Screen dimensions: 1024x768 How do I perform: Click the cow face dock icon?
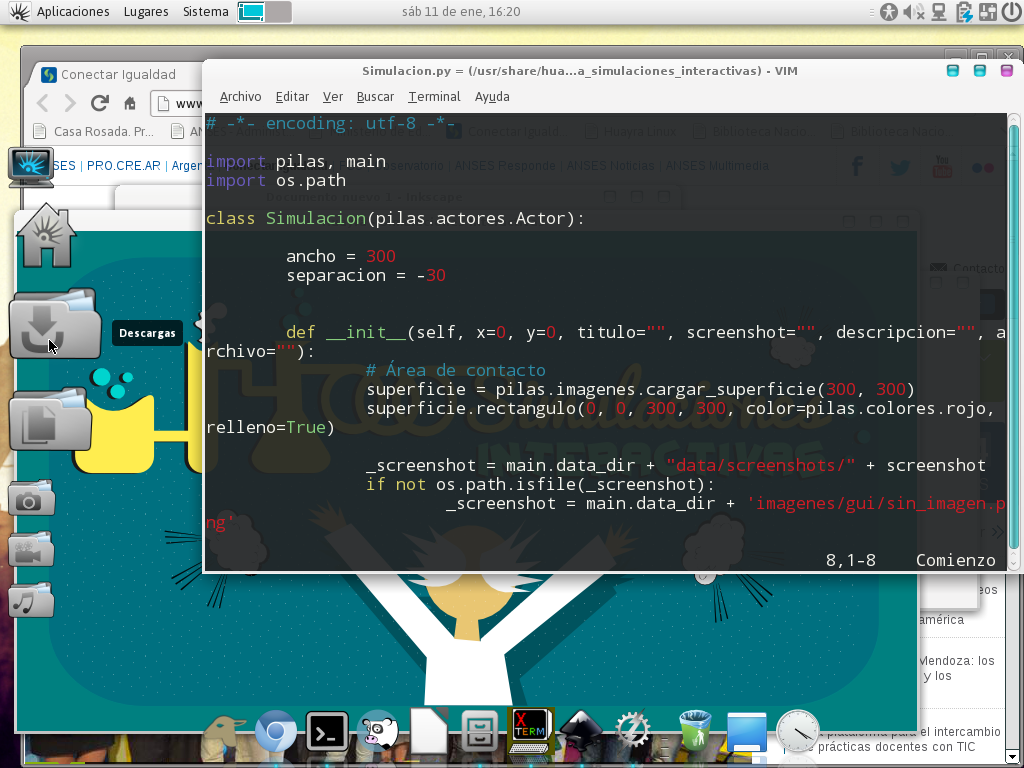coord(377,731)
